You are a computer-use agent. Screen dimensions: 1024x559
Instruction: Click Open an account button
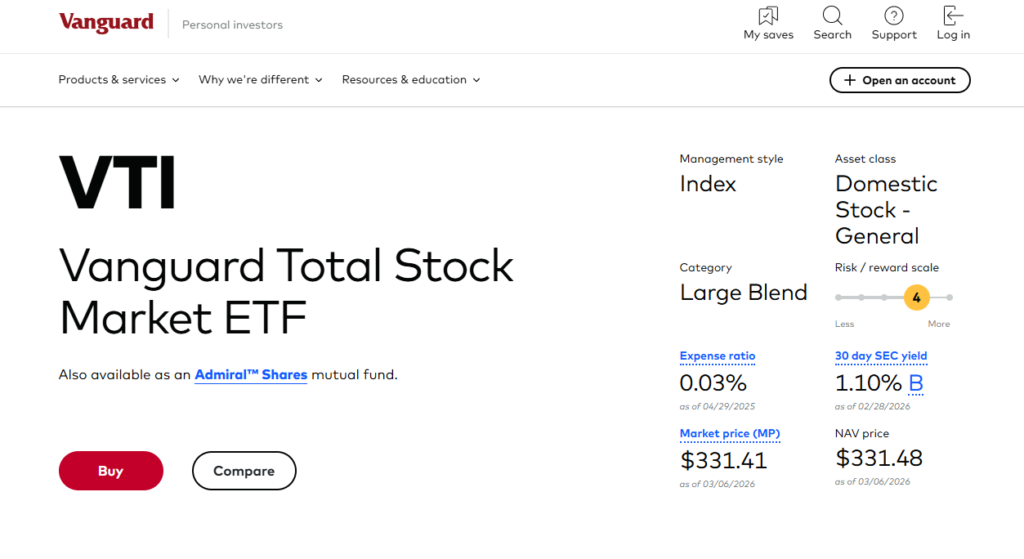(899, 80)
